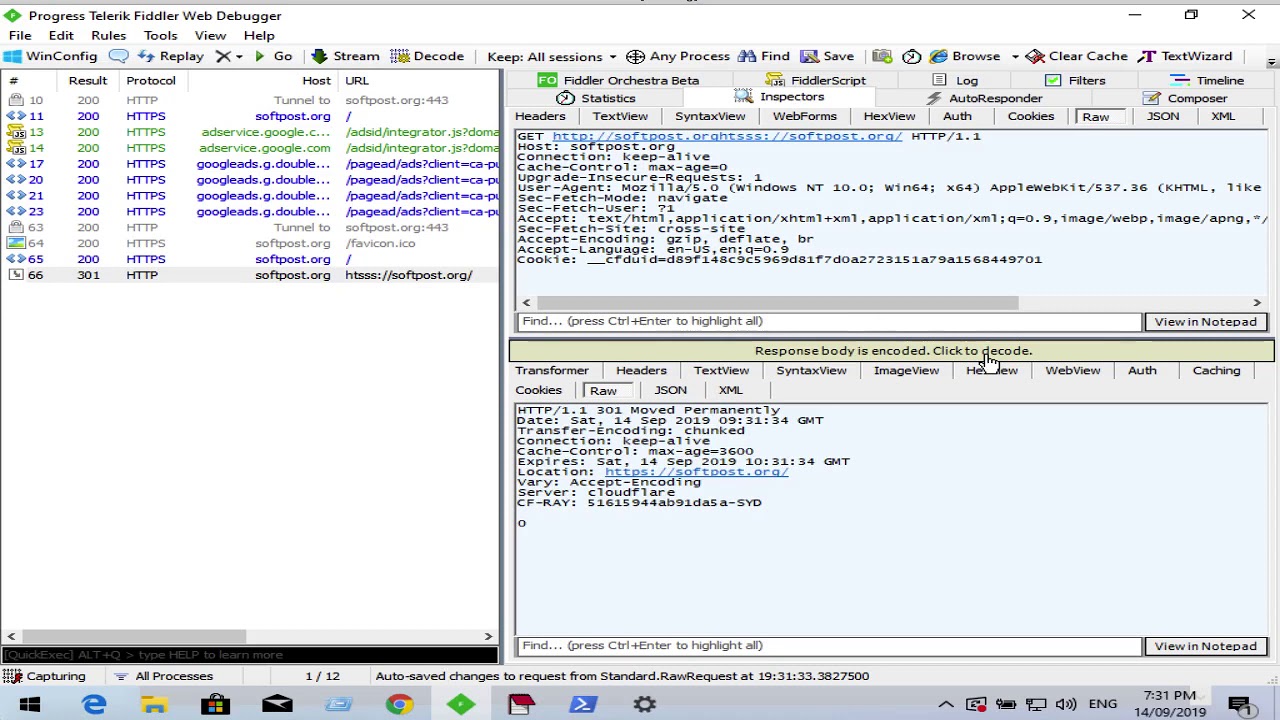The height and width of the screenshot is (720, 1280).
Task: Click the session list horizontal scrollbar
Action: 133,636
